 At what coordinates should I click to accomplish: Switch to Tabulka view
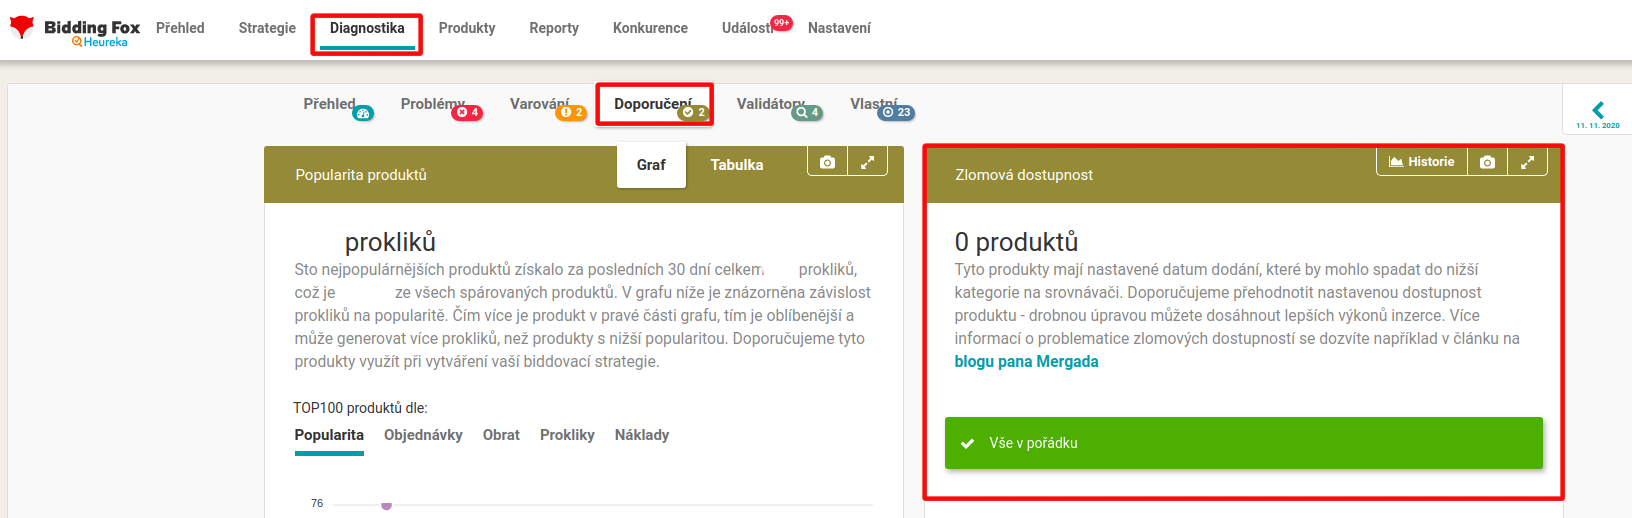737,165
